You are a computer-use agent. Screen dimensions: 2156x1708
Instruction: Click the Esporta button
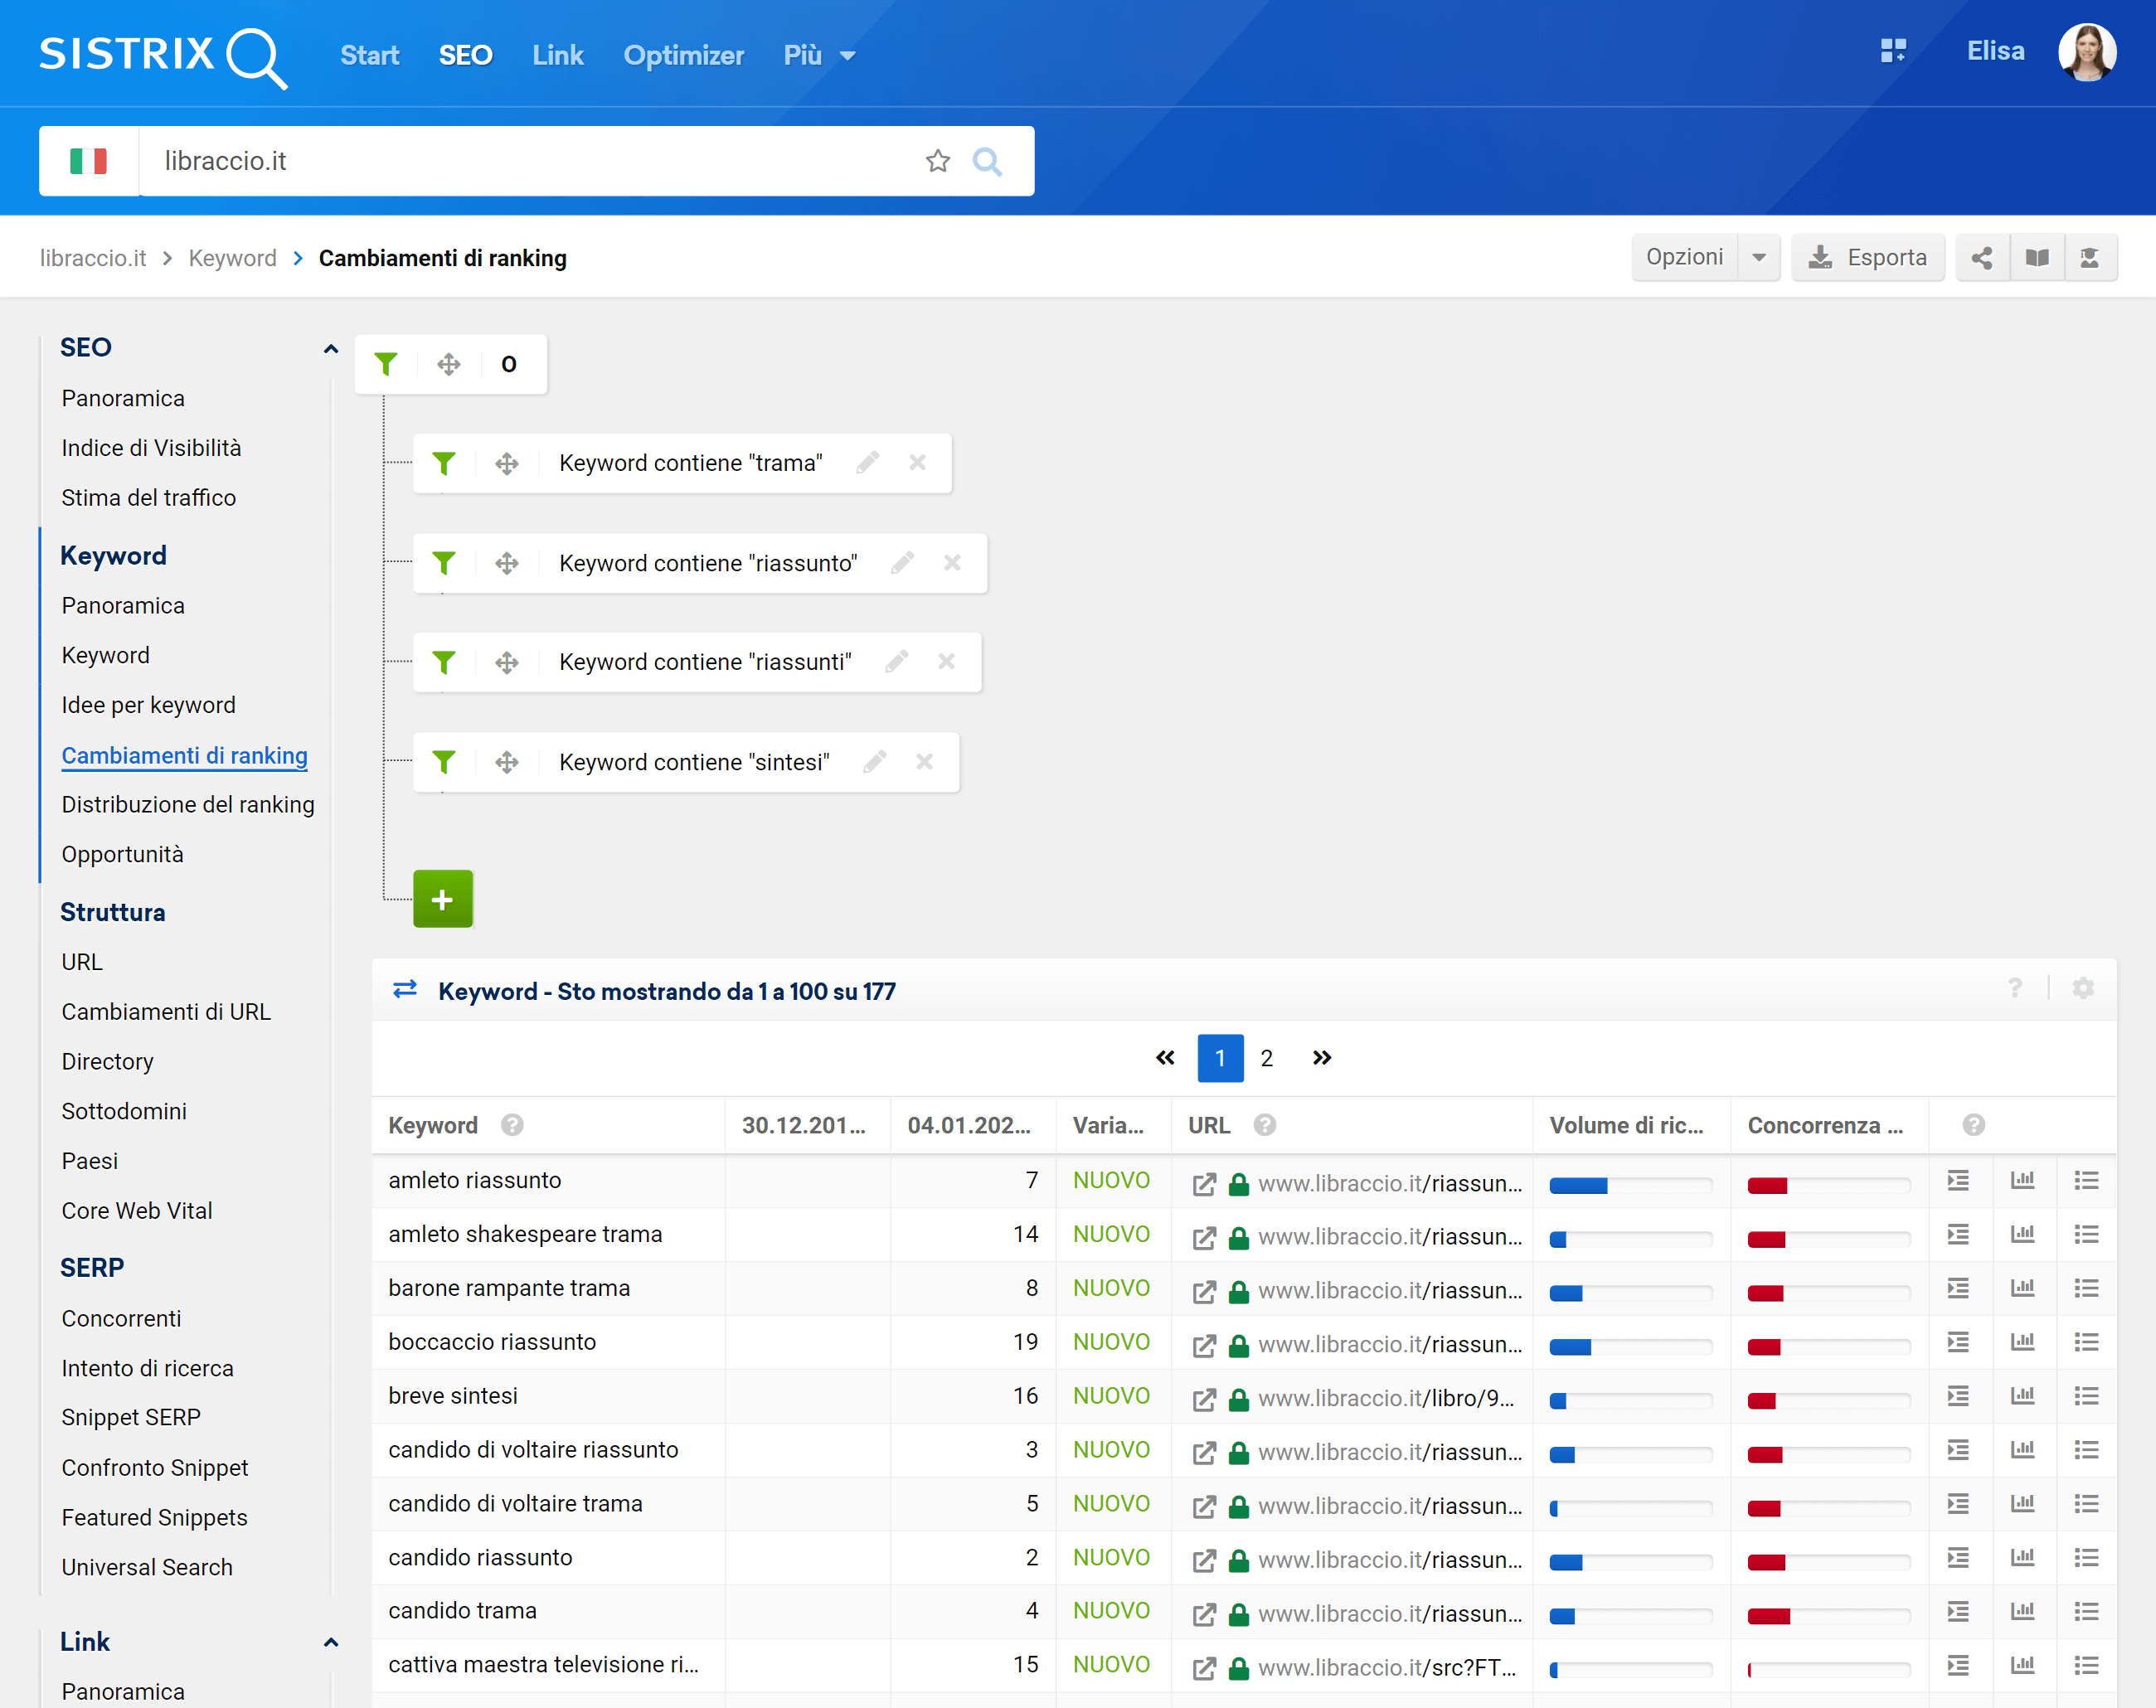point(1868,258)
